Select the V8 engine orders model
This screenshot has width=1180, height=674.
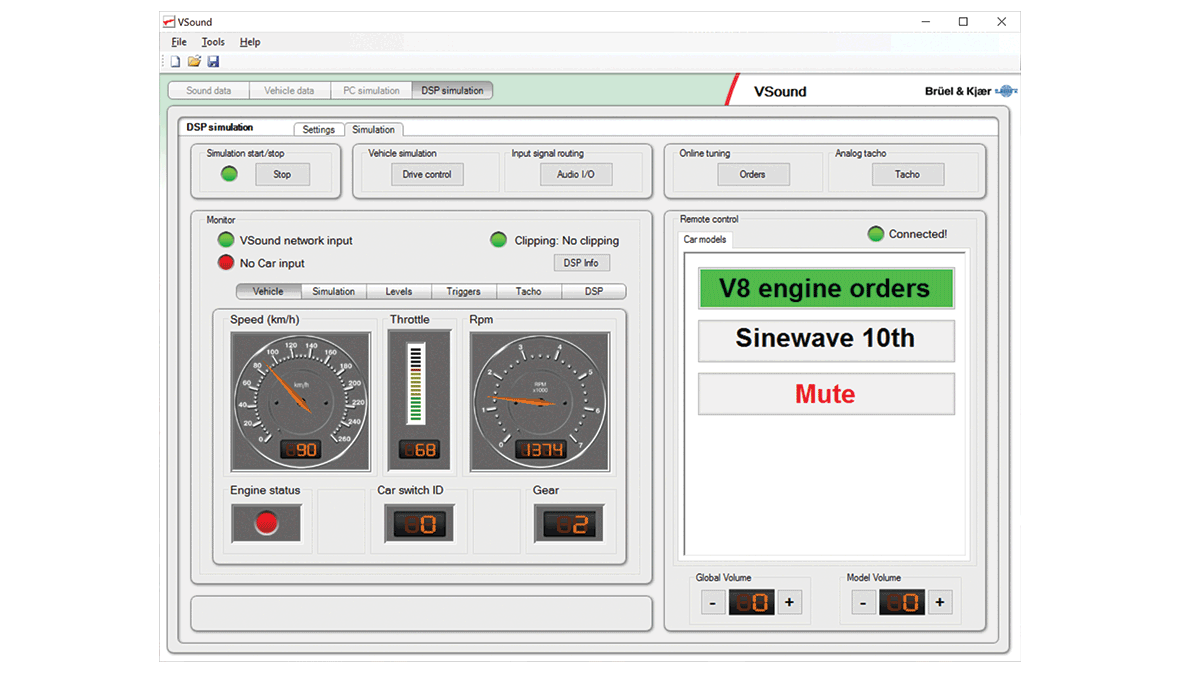click(825, 289)
